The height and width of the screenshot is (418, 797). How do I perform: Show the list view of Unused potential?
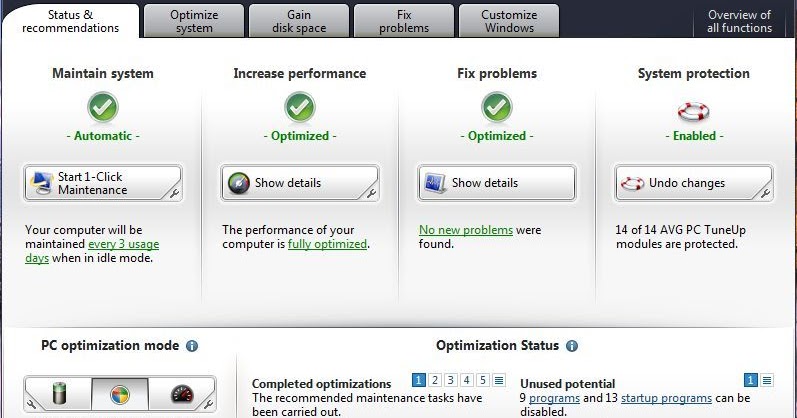pos(767,380)
